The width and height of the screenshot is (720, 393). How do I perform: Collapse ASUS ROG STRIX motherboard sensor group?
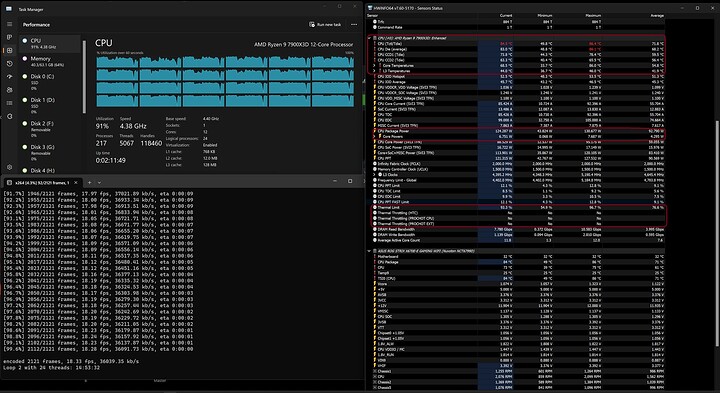tap(370, 251)
